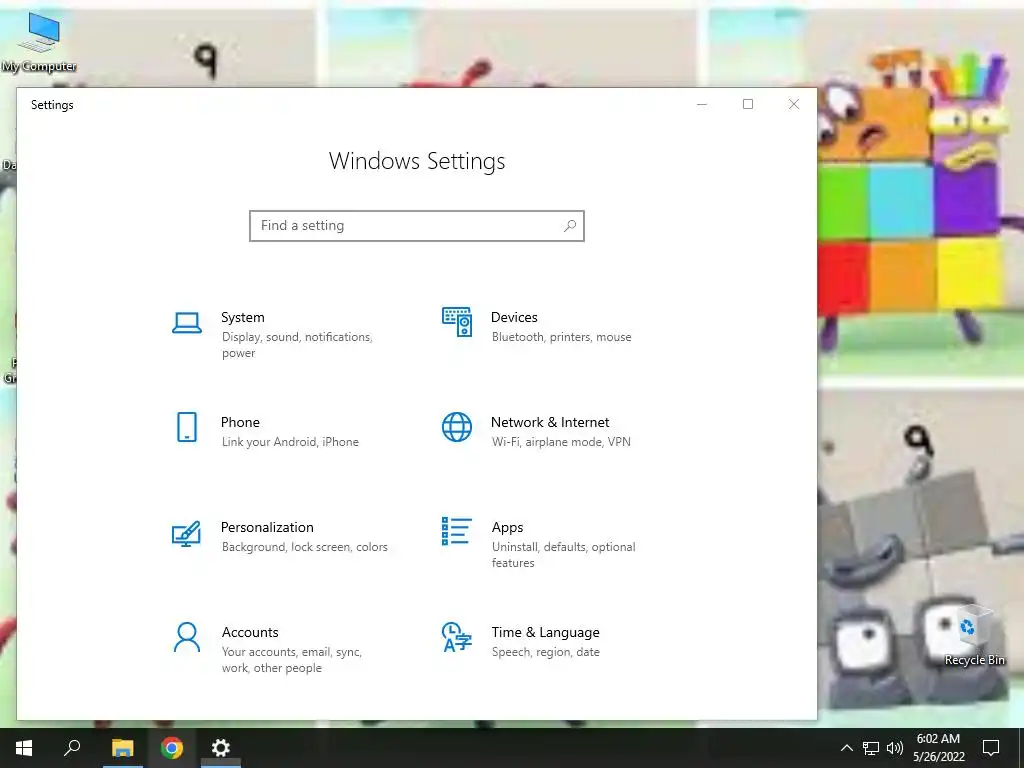1024x768 pixels.
Task: Click 'Display, sound, notifications, power' description
Action: pos(297,345)
